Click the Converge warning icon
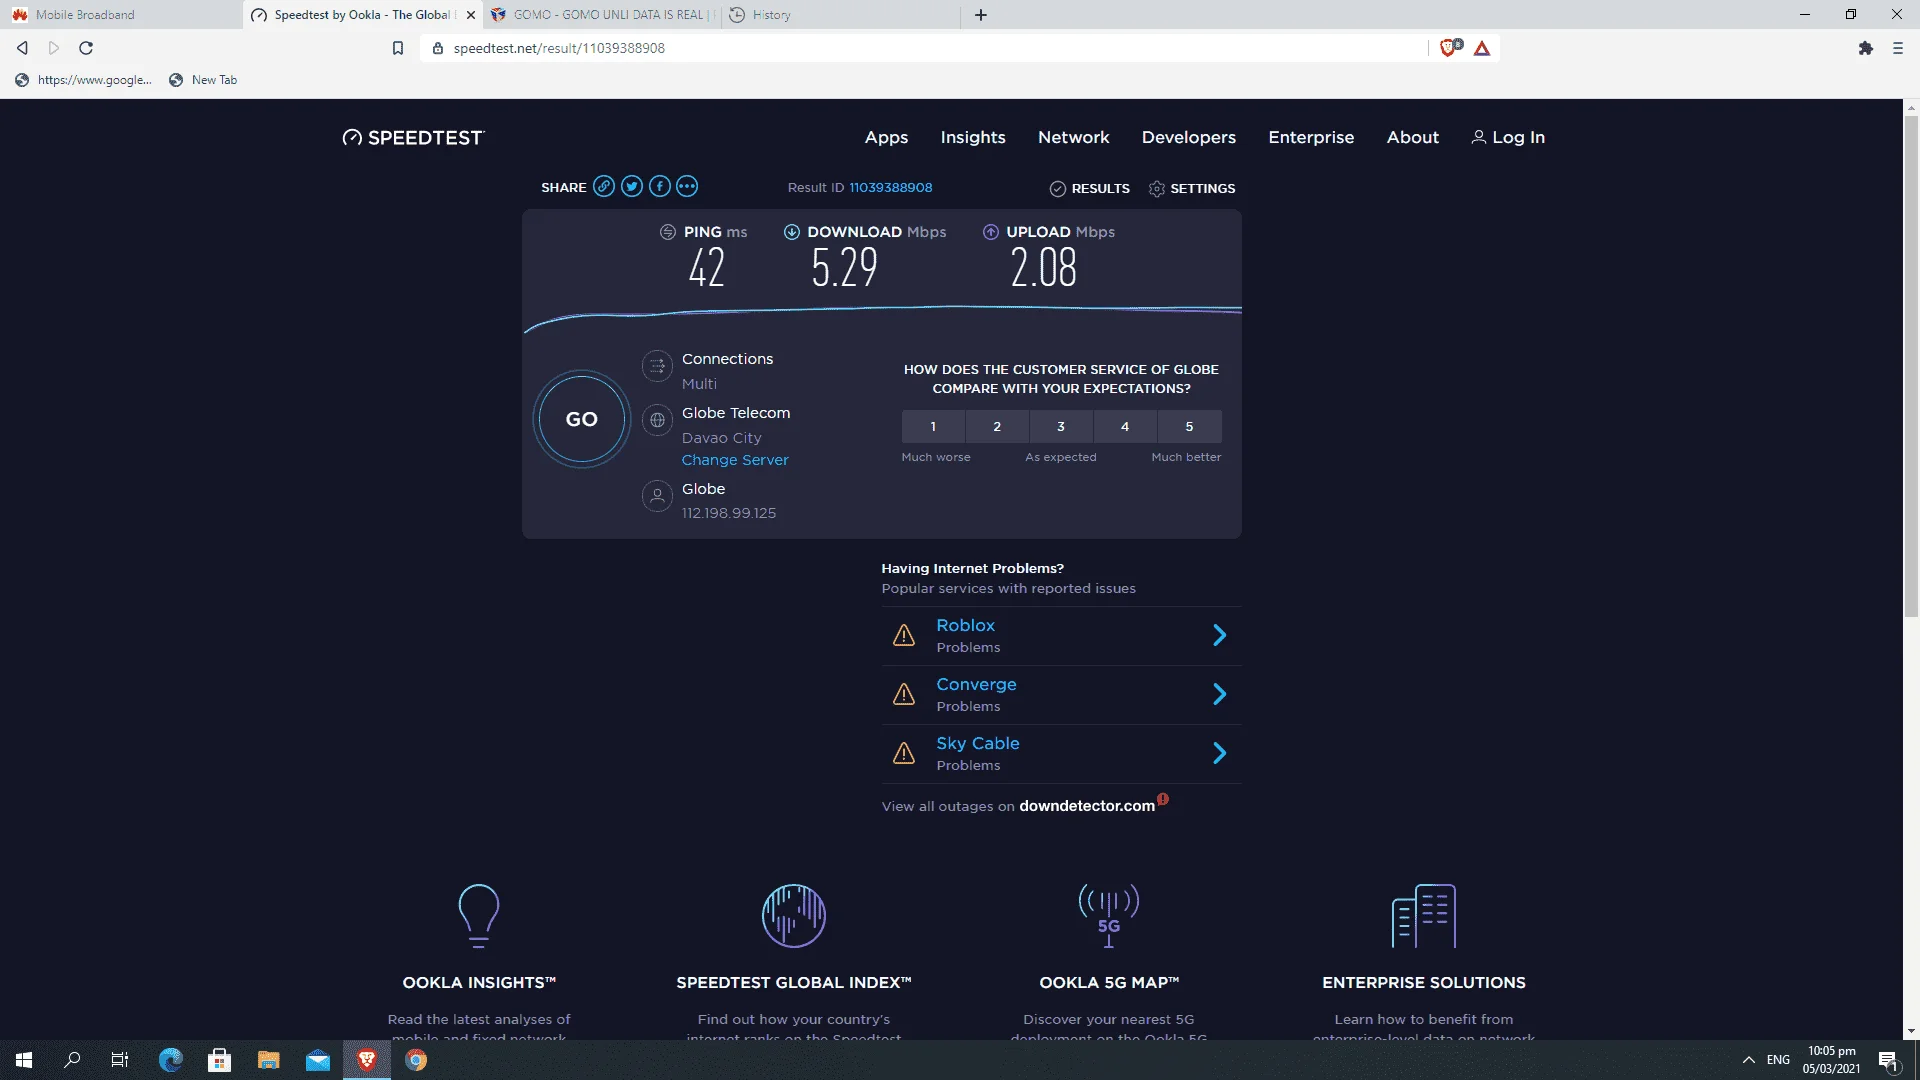Viewport: 1920px width, 1080px height. coord(904,695)
